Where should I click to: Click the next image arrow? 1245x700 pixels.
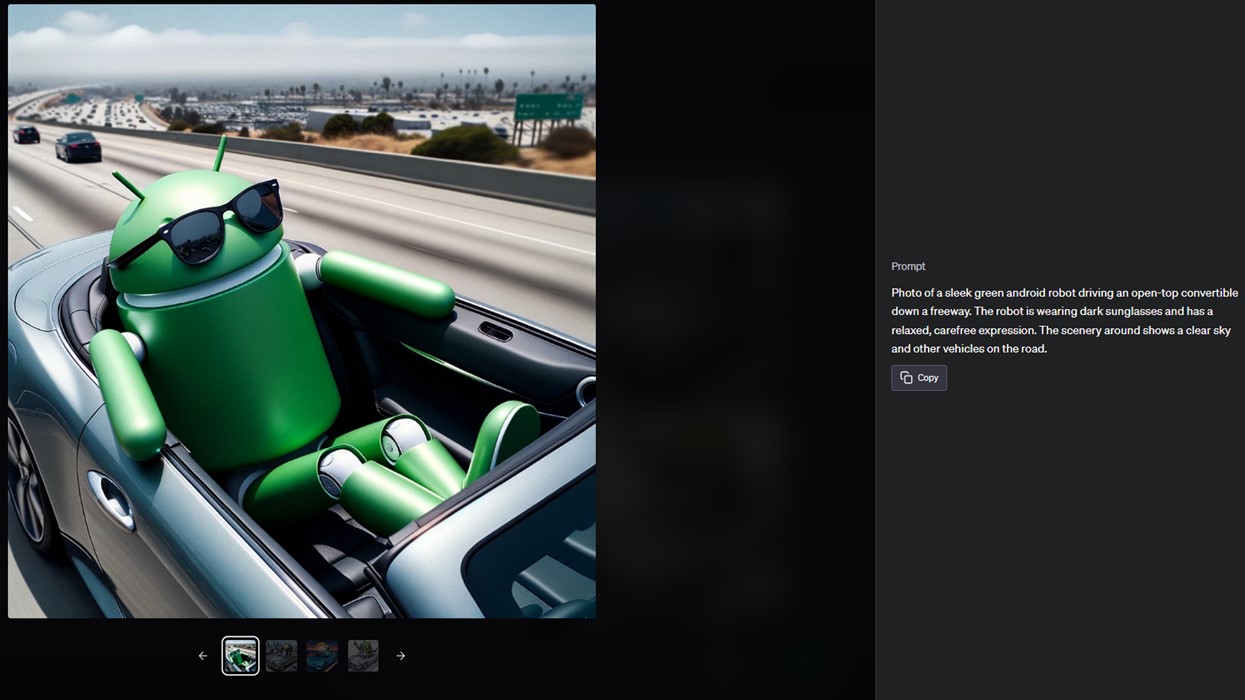pyautogui.click(x=401, y=656)
